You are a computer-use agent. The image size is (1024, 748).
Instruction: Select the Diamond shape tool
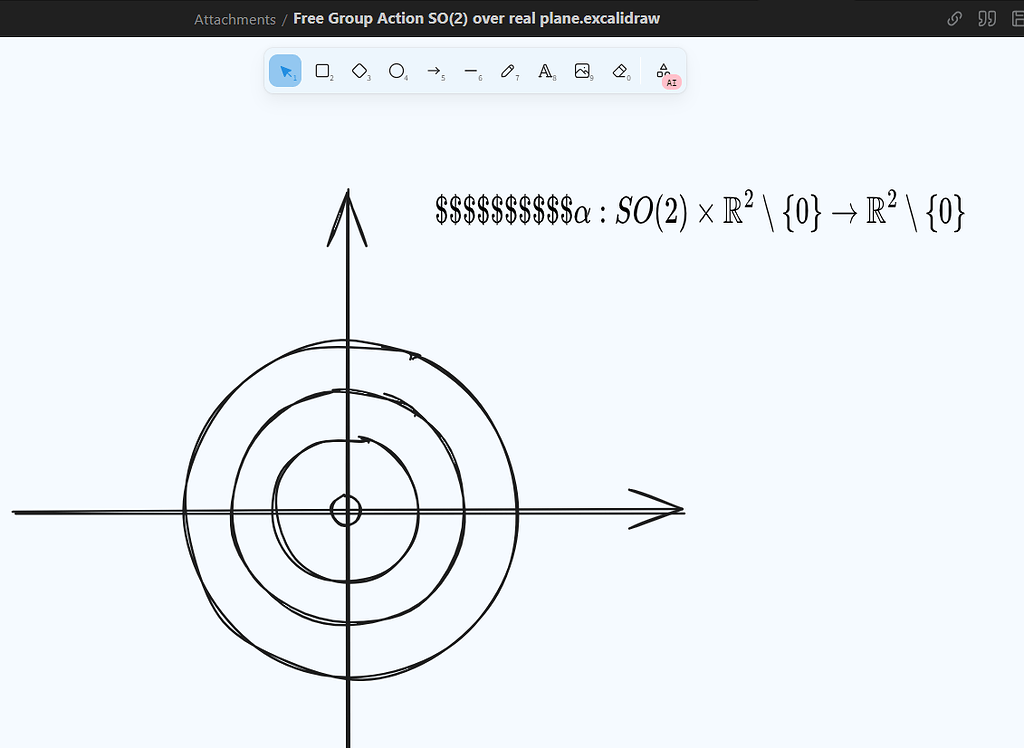point(360,71)
